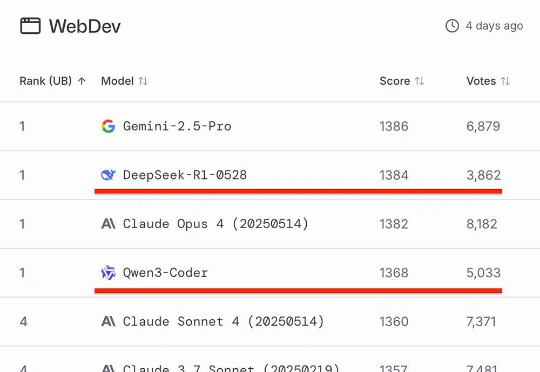The image size is (540, 372).
Task: Click the Google logo next to Gemini-2.5-Pro
Action: click(x=108, y=126)
